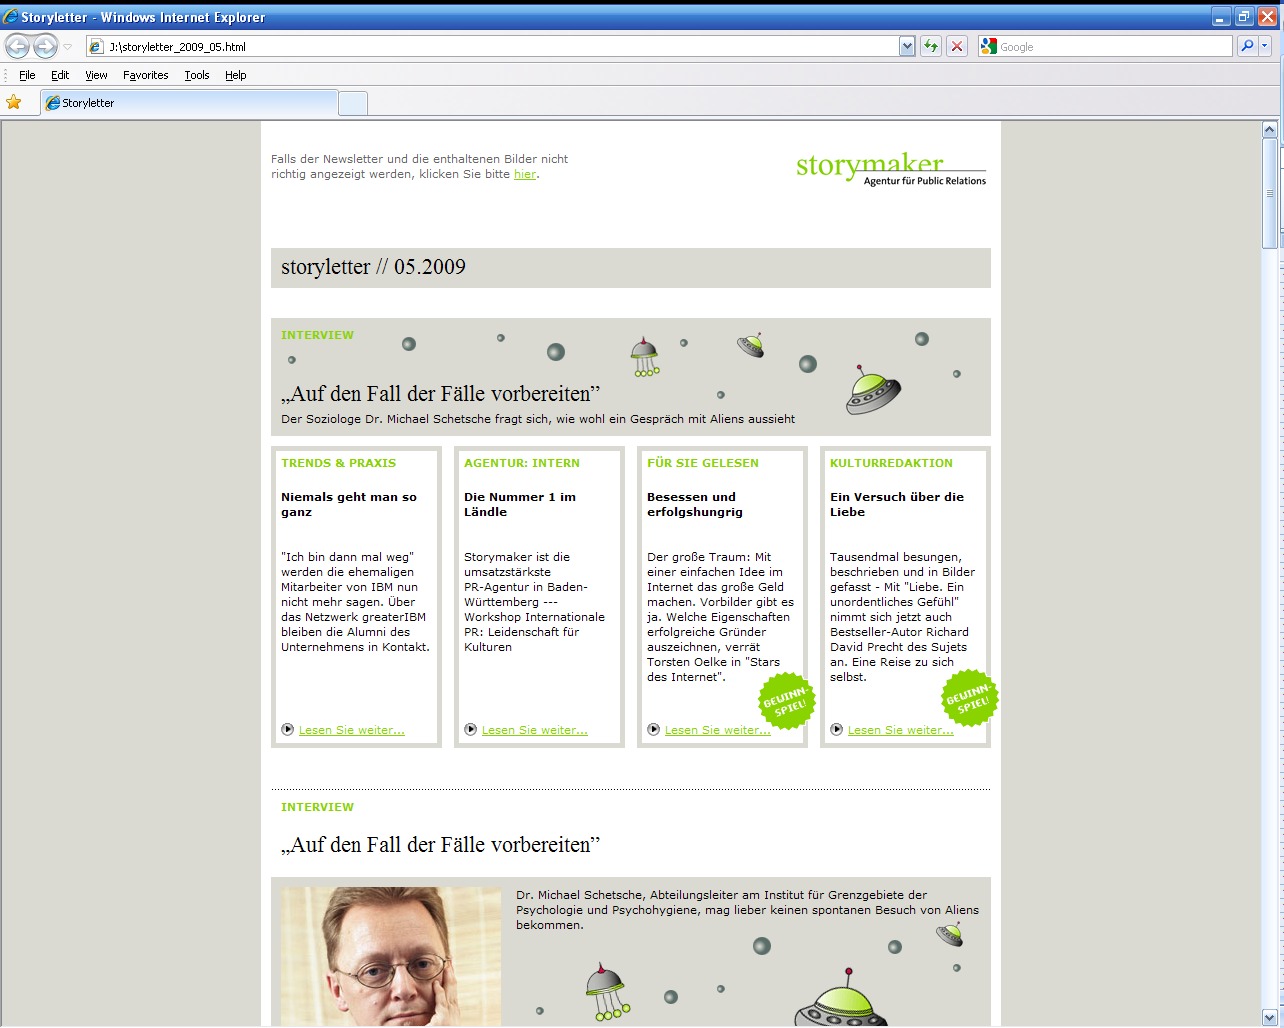Expand the address bar dropdown arrow
Screen dimensions: 1284x1028
pyautogui.click(x=907, y=46)
